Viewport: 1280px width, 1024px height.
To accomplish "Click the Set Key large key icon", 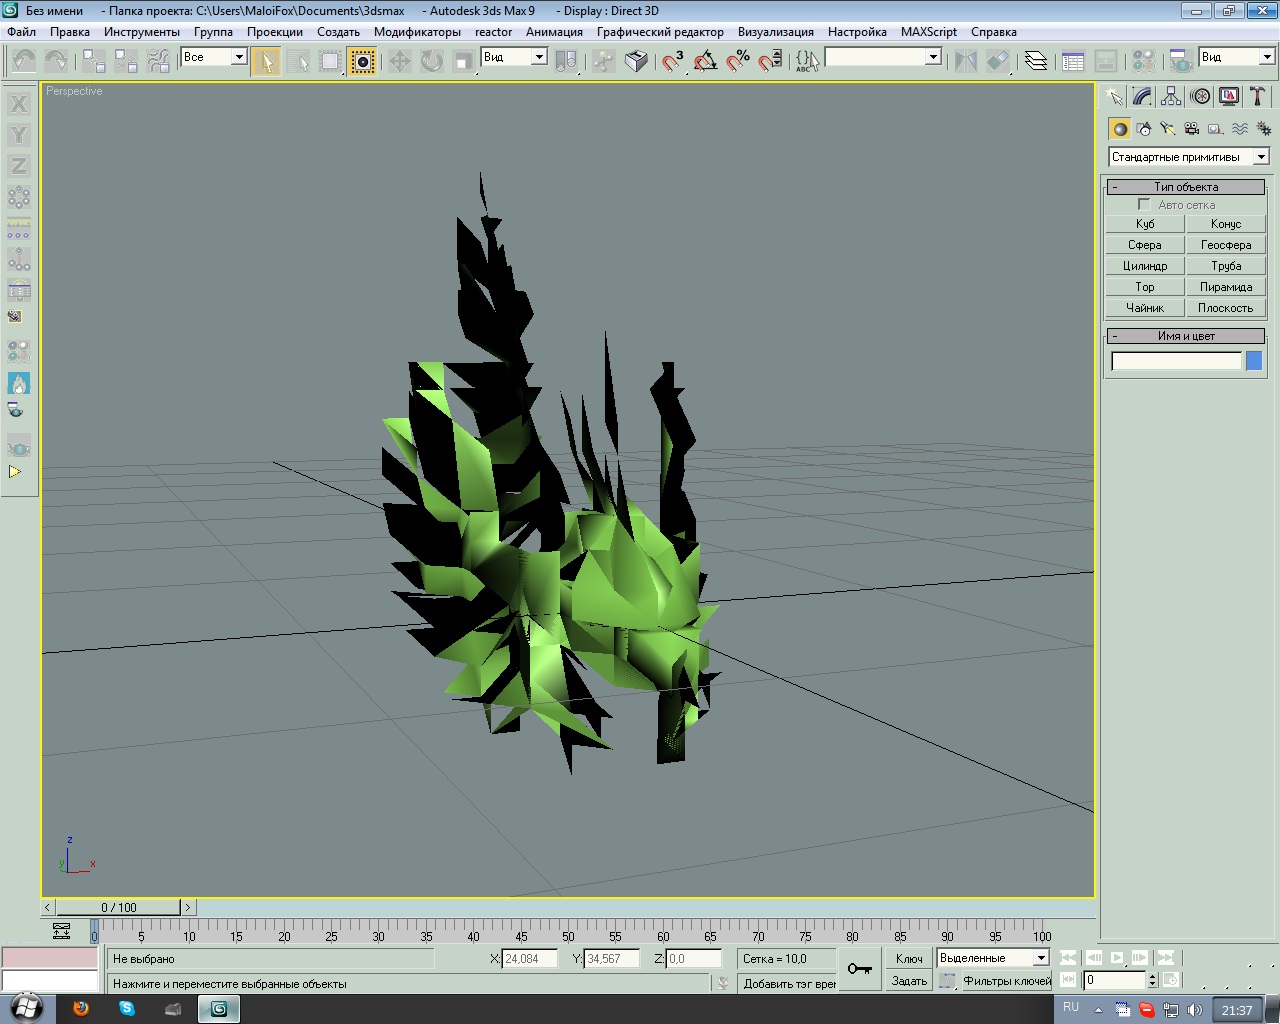I will pos(859,968).
